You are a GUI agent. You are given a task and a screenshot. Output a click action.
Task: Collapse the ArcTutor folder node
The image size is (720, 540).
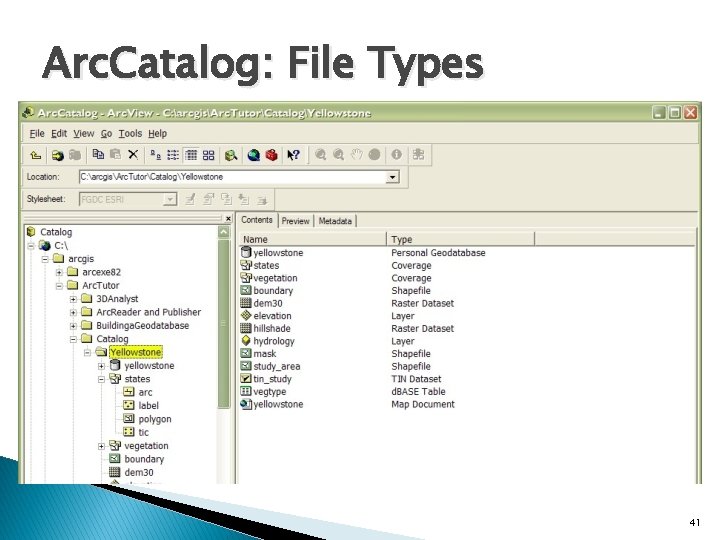point(59,286)
